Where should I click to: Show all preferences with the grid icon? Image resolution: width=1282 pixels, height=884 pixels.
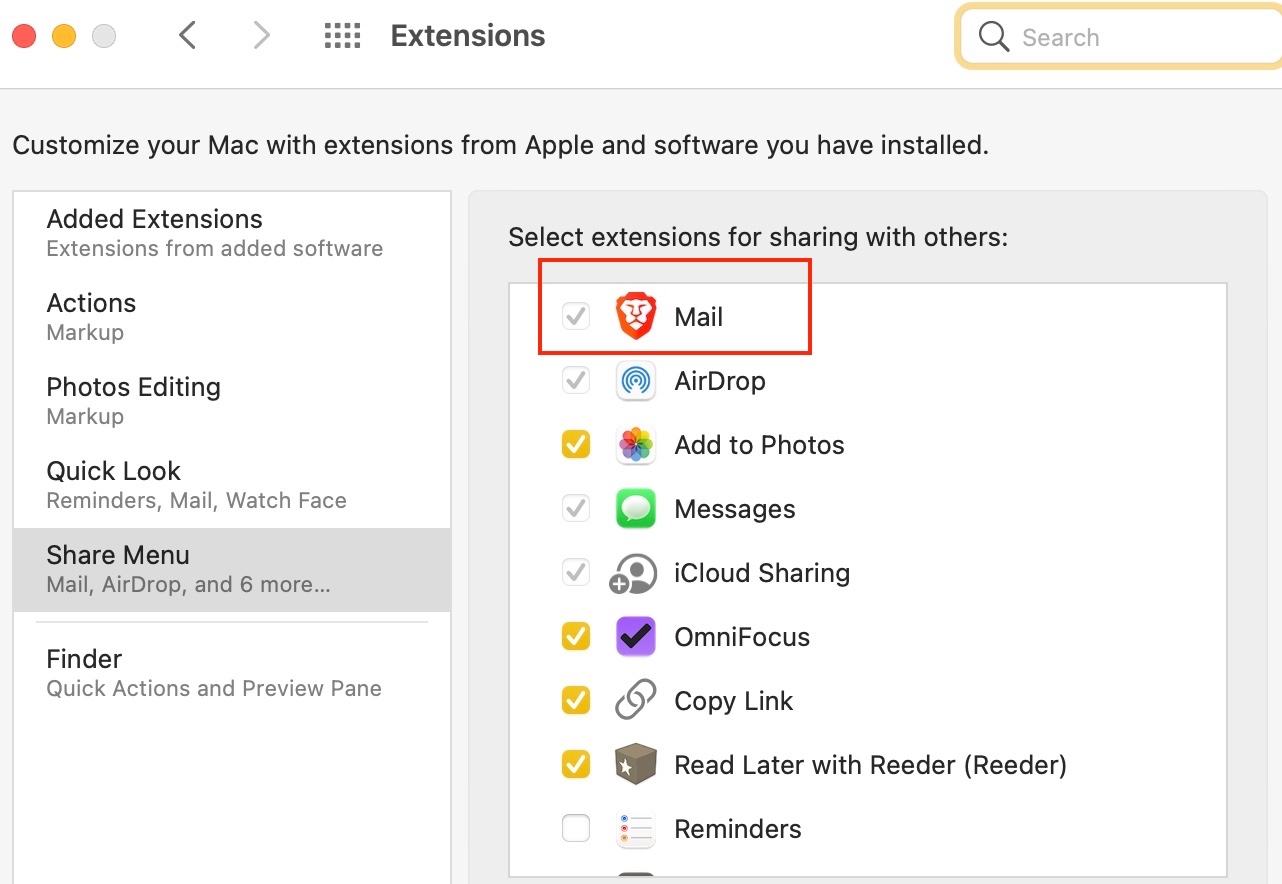[342, 37]
